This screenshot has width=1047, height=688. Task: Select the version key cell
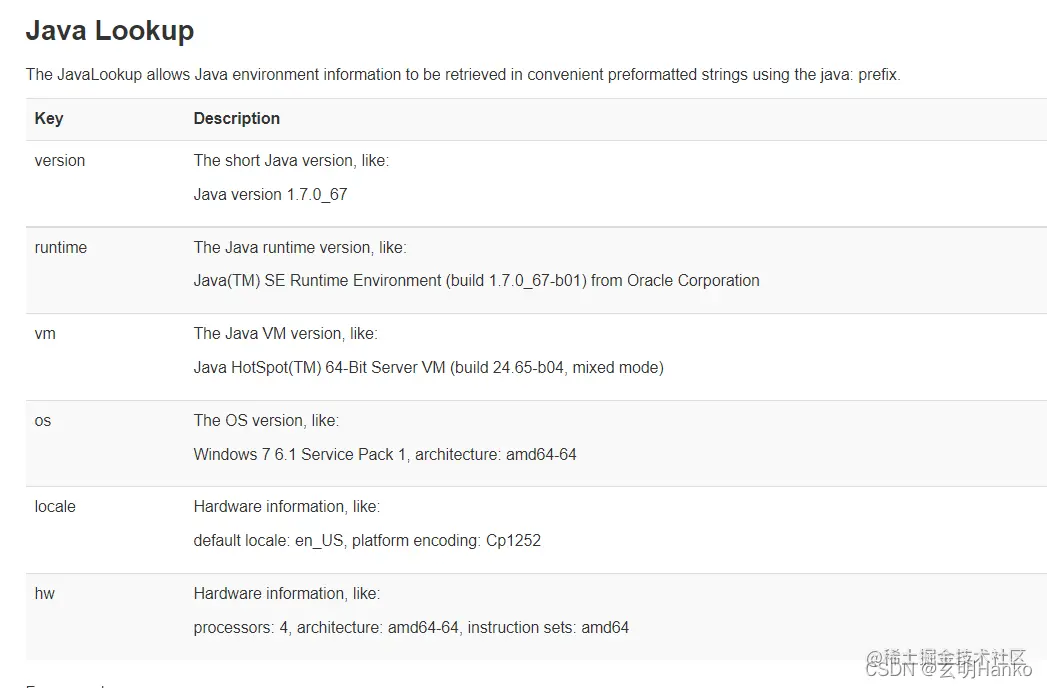[59, 160]
